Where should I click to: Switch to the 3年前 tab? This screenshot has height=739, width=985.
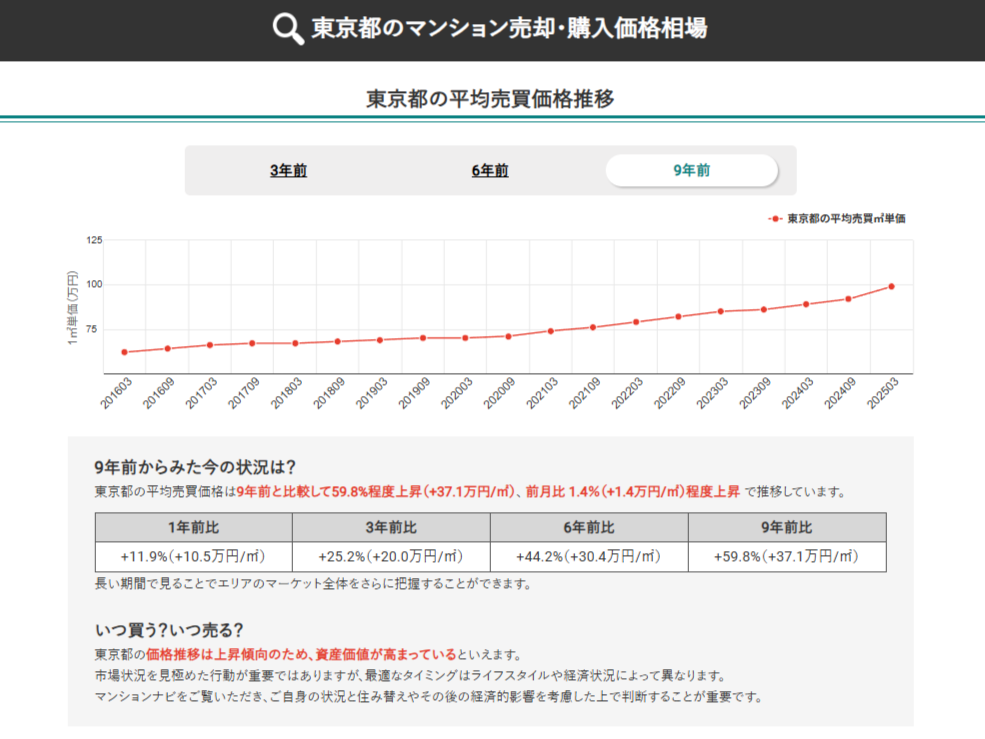coord(288,171)
